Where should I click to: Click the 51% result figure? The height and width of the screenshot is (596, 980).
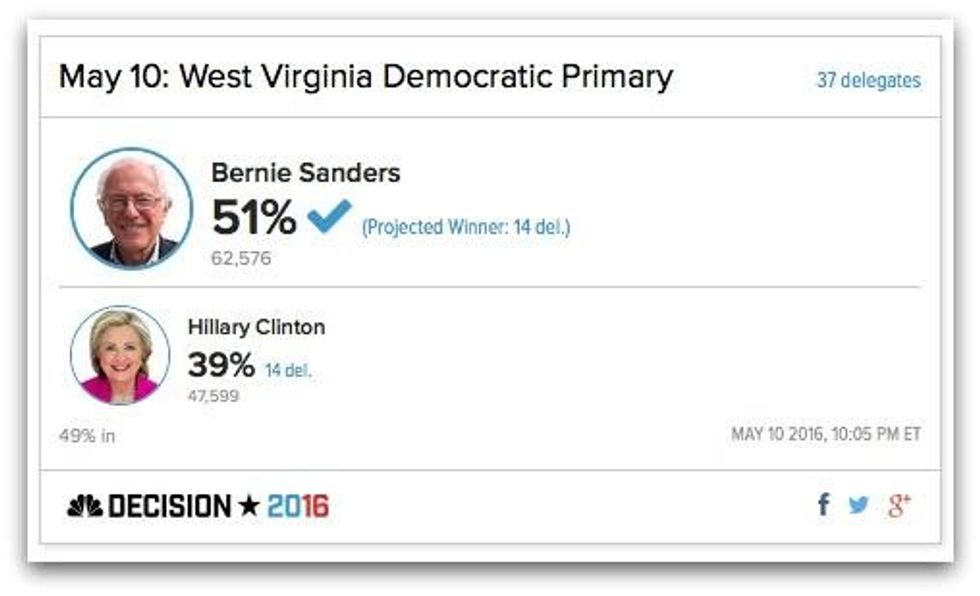click(x=253, y=216)
